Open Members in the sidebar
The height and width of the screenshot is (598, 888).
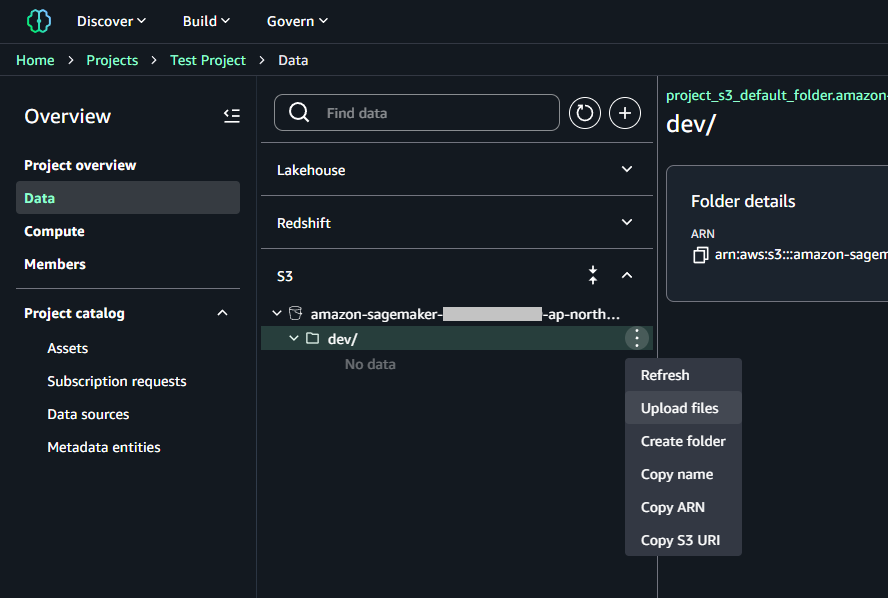(55, 264)
